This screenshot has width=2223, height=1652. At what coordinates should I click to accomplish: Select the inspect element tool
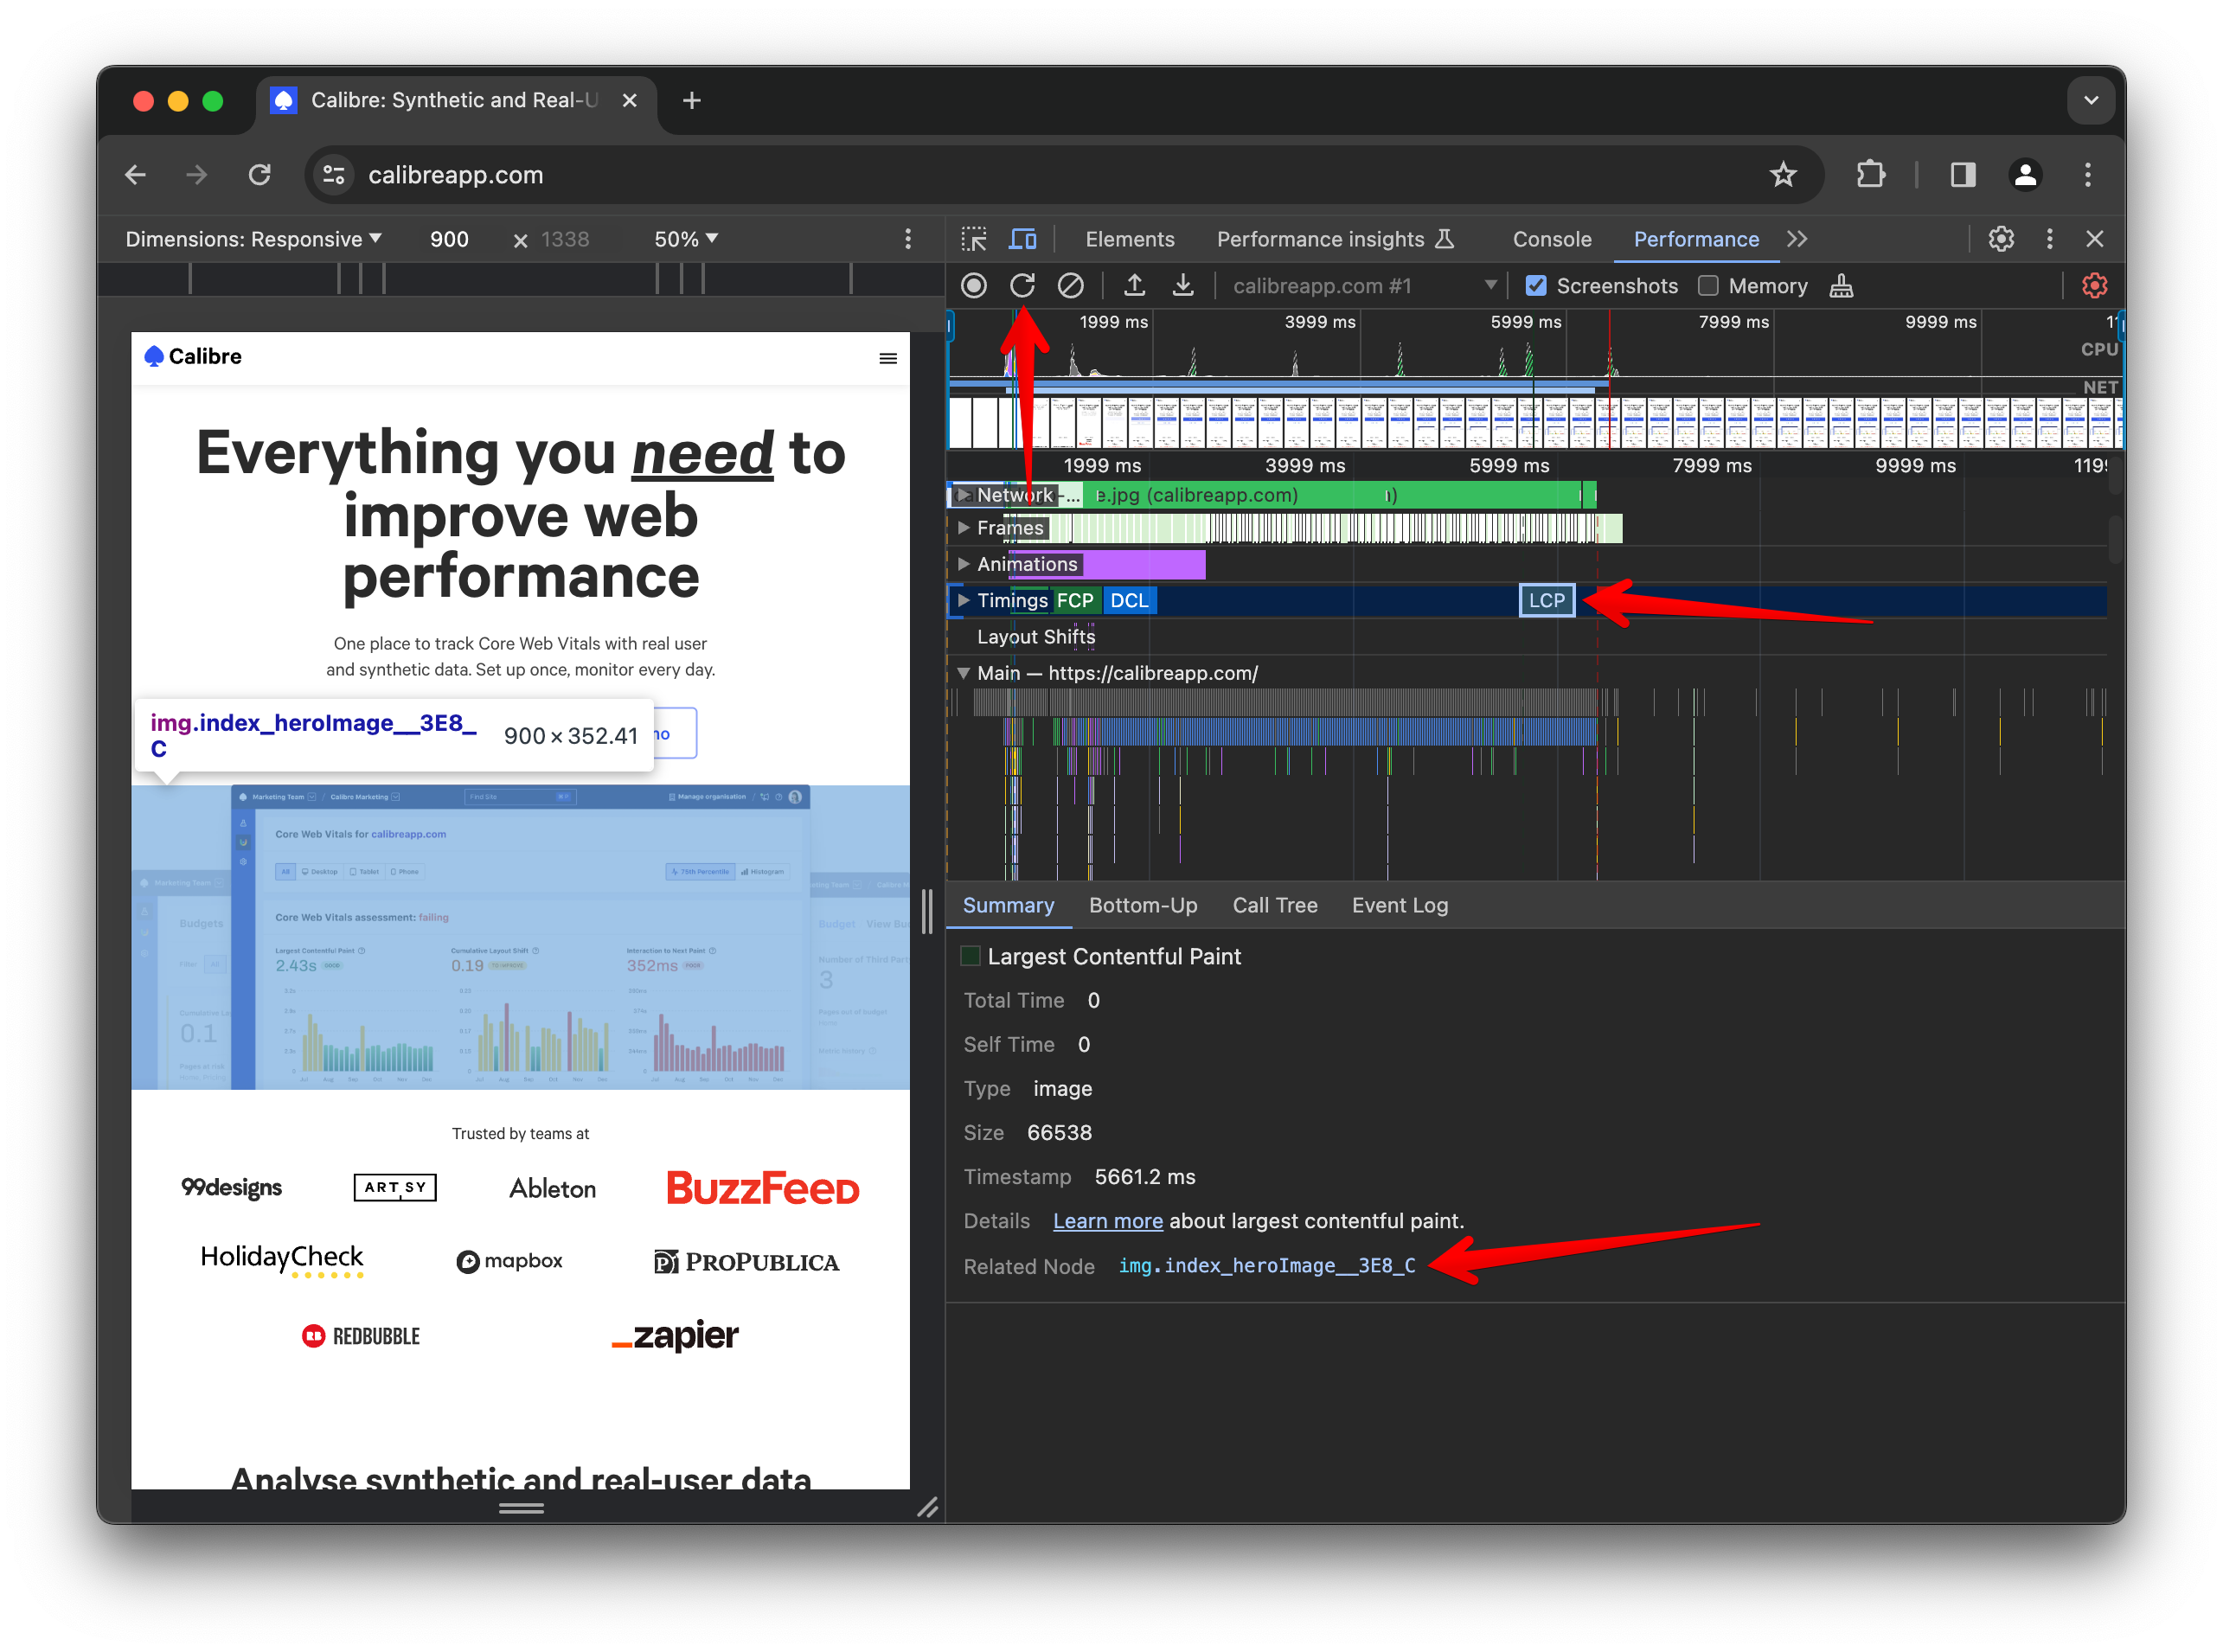point(973,239)
